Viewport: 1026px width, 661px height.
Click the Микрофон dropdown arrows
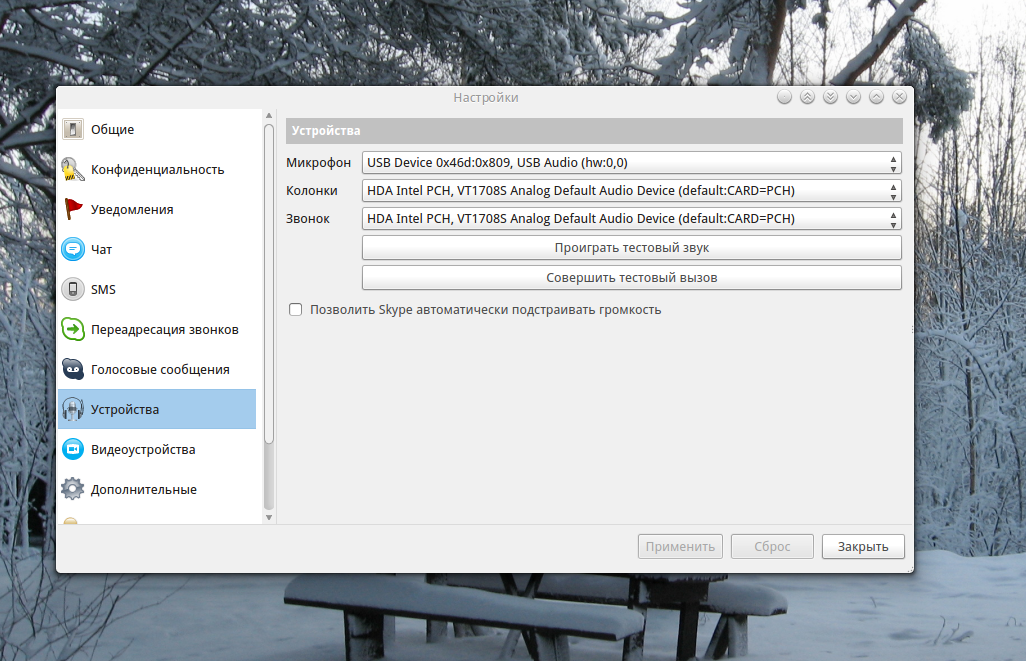tap(893, 163)
